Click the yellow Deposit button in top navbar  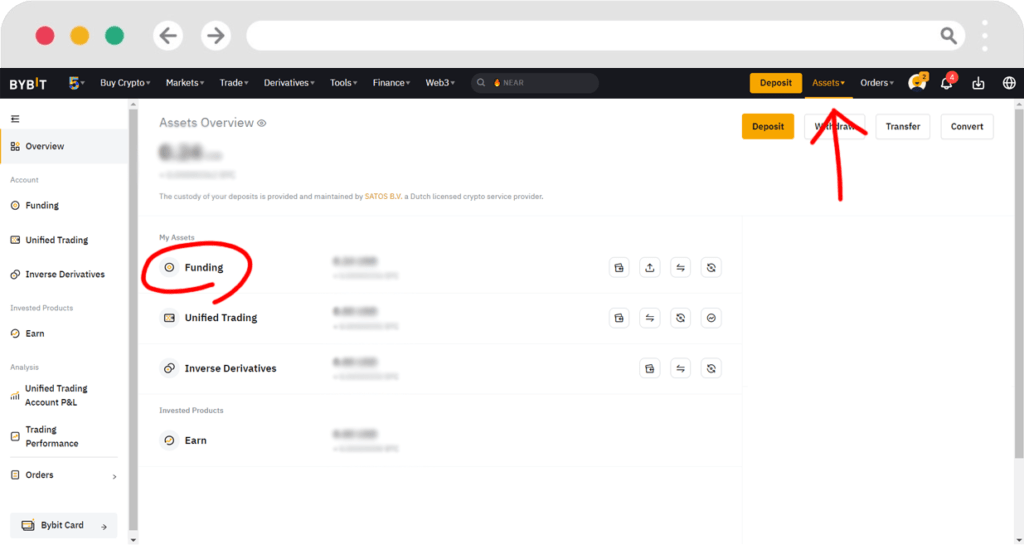click(776, 83)
